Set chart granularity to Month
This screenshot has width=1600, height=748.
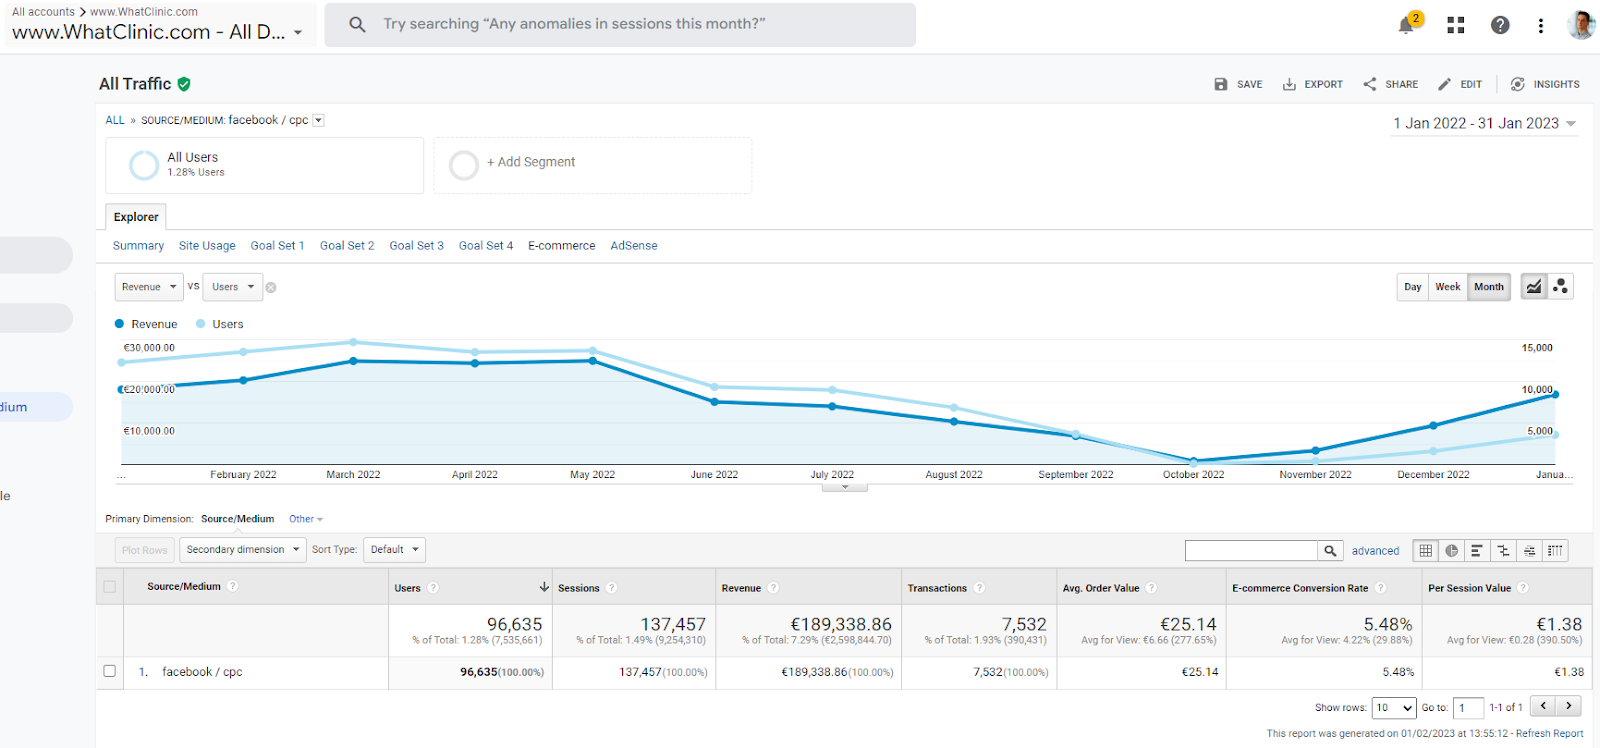coord(1489,287)
